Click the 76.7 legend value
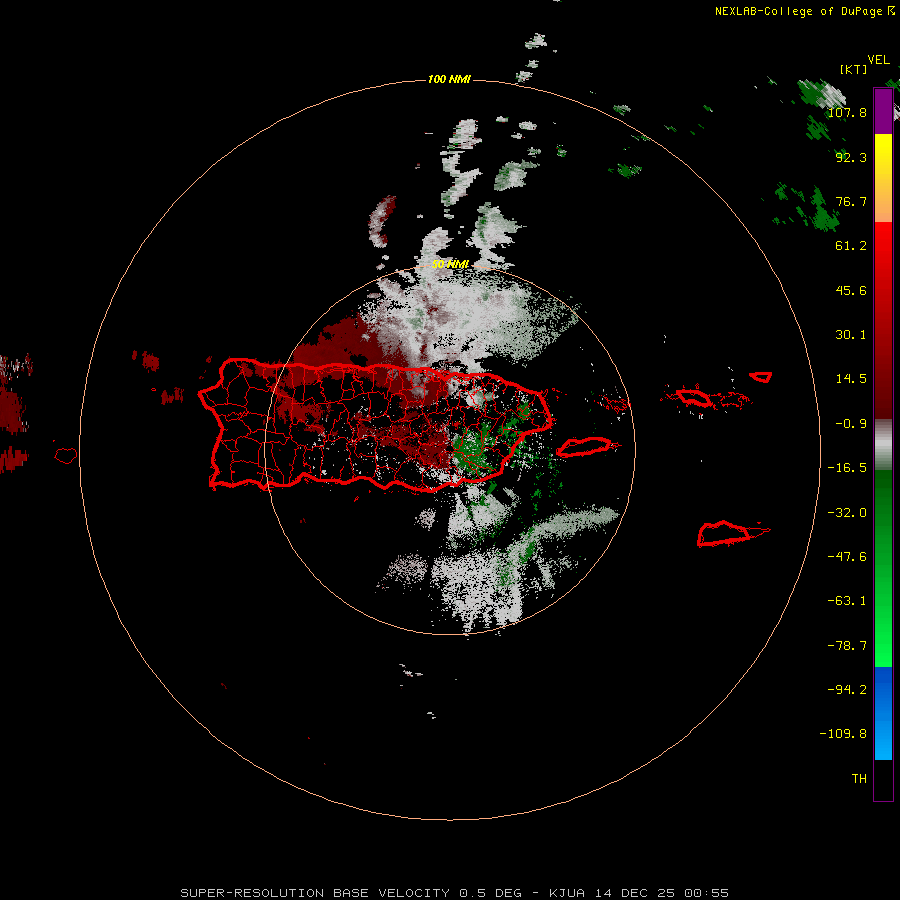Image resolution: width=900 pixels, height=900 pixels. [x=851, y=201]
